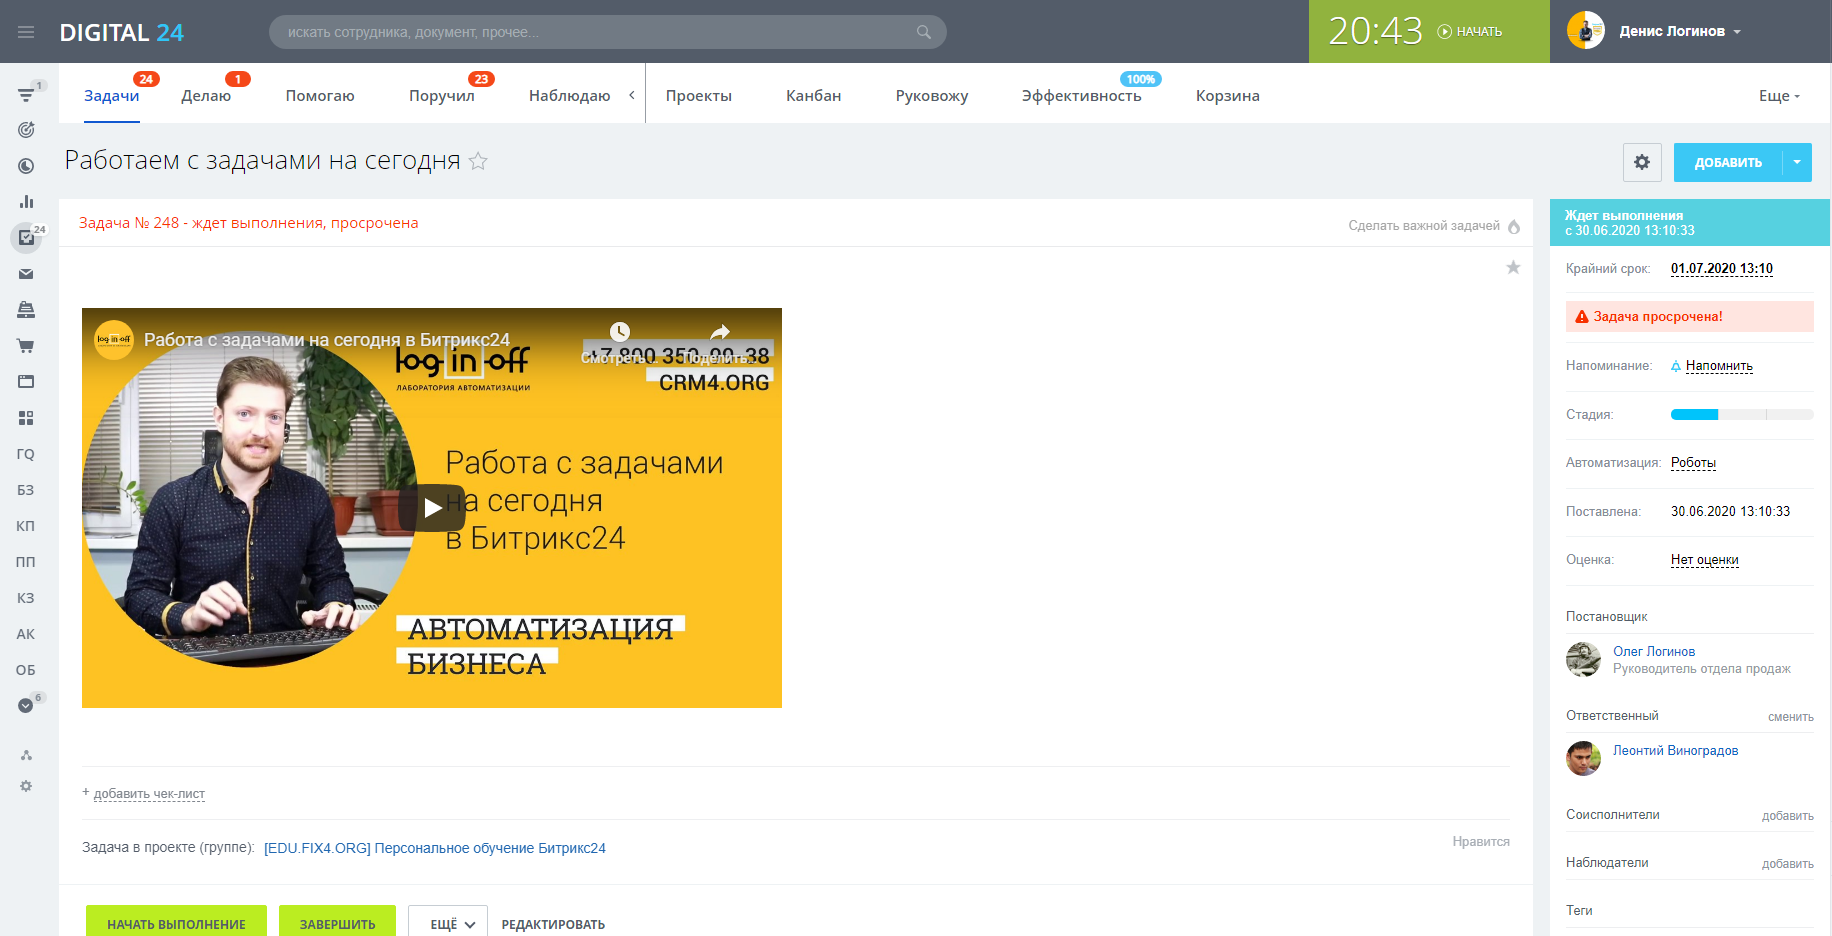Toggle the task favorite star
Viewport: 1832px width, 936px height.
click(x=1513, y=267)
